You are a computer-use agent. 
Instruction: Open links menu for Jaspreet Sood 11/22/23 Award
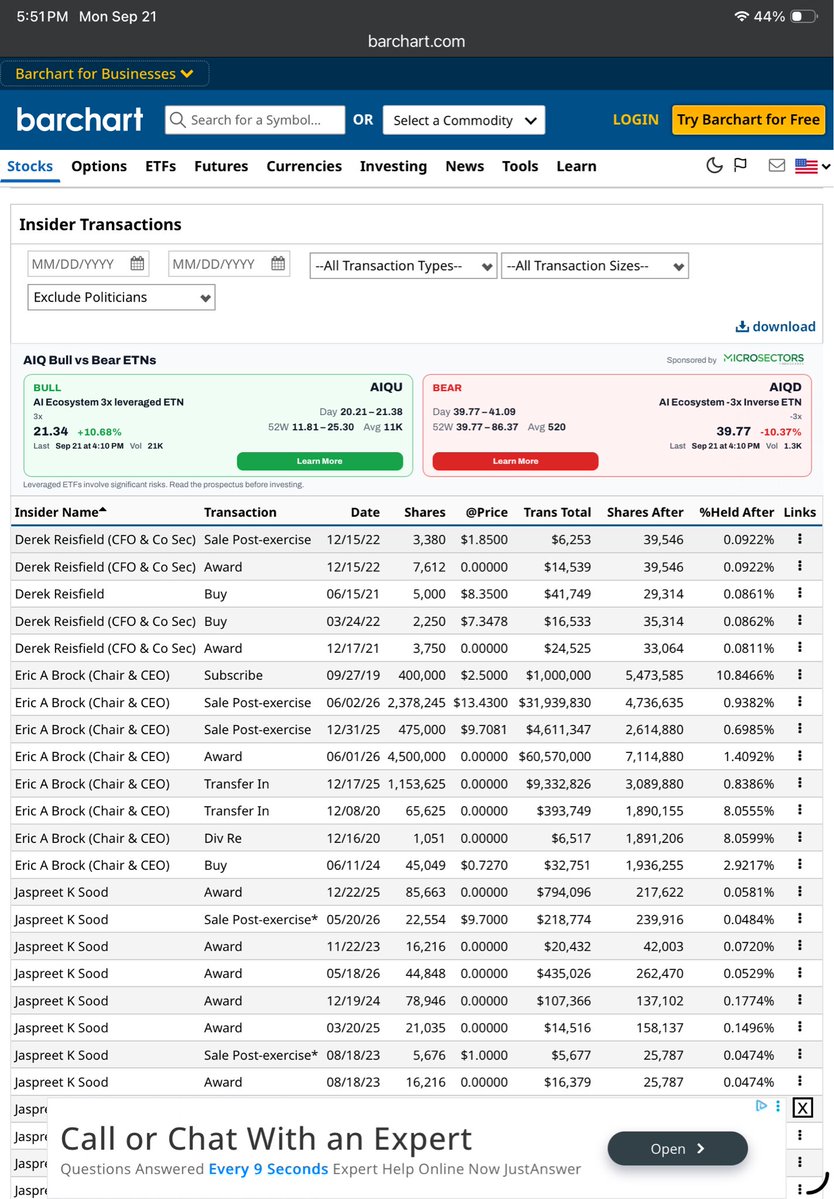coord(800,946)
